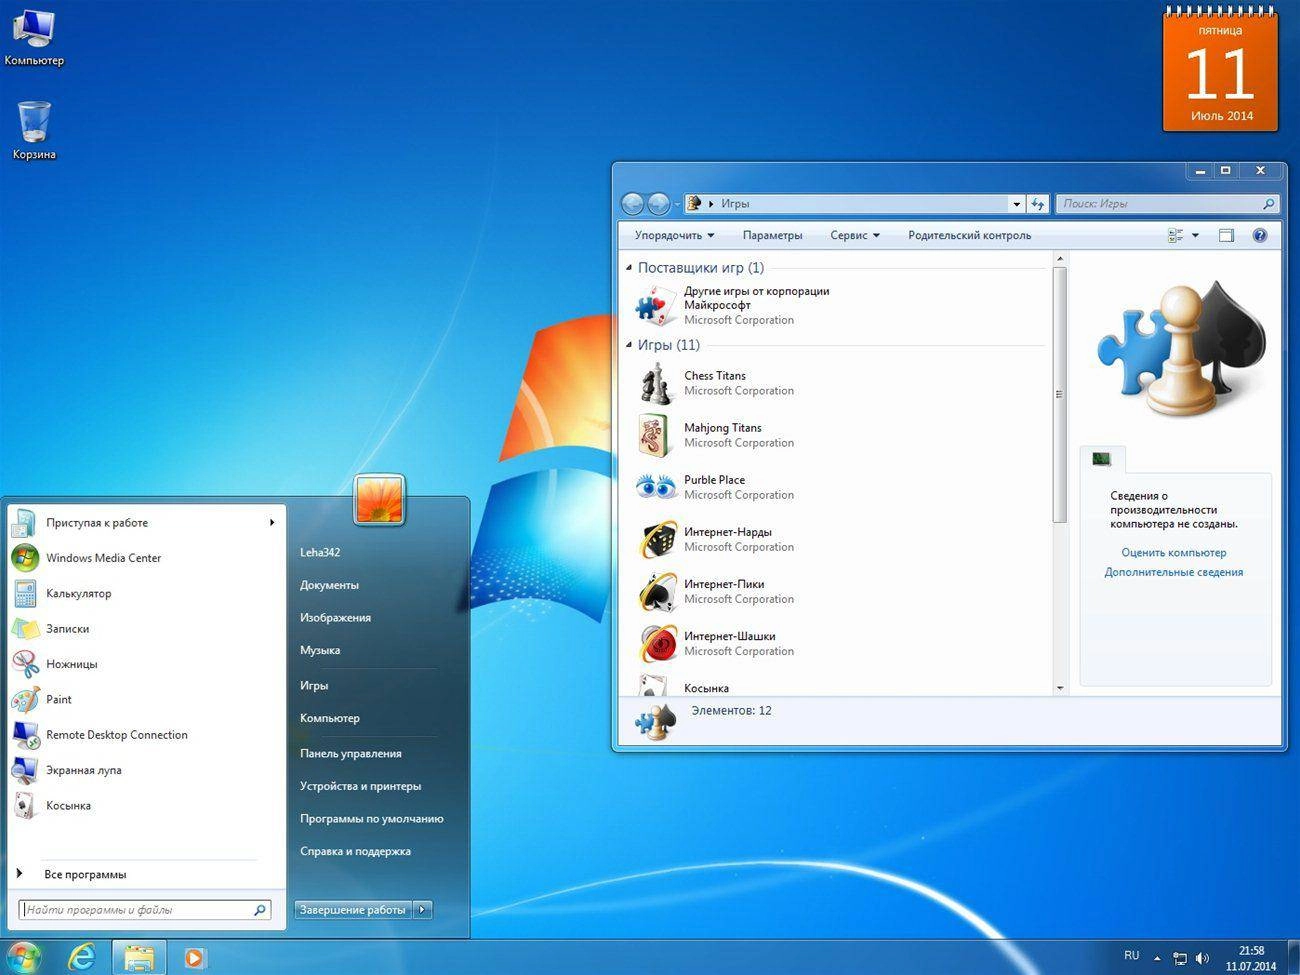
Task: Click the Purble Place eyes icon
Action: pyautogui.click(x=656, y=488)
